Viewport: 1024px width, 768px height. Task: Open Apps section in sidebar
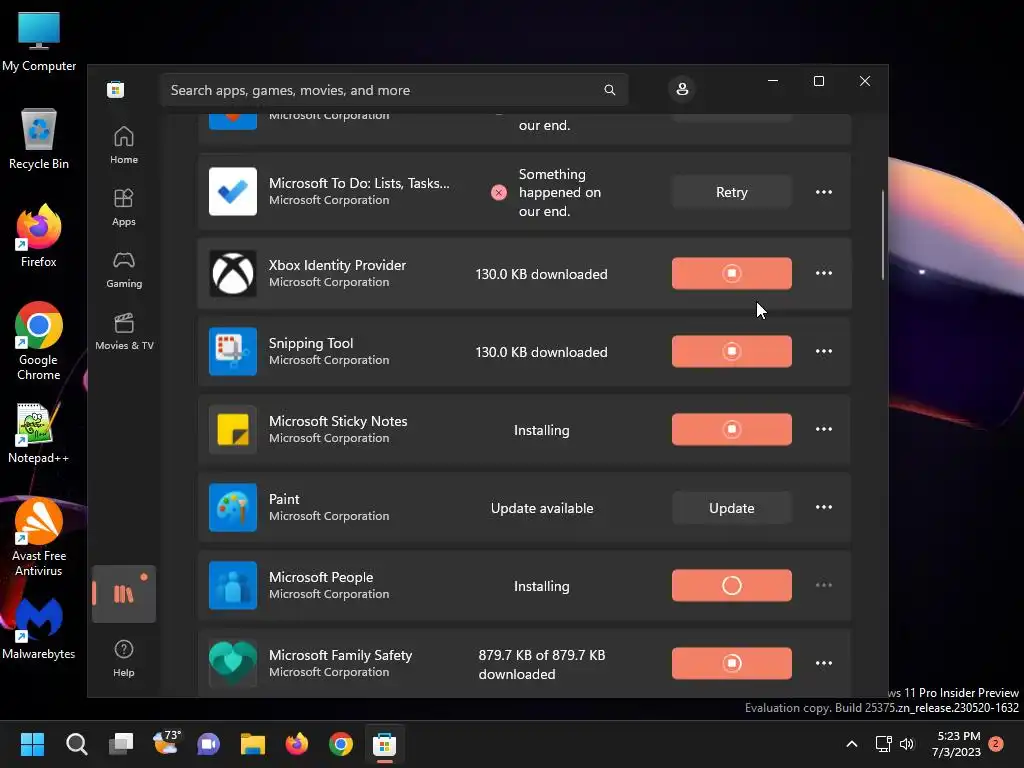click(123, 207)
